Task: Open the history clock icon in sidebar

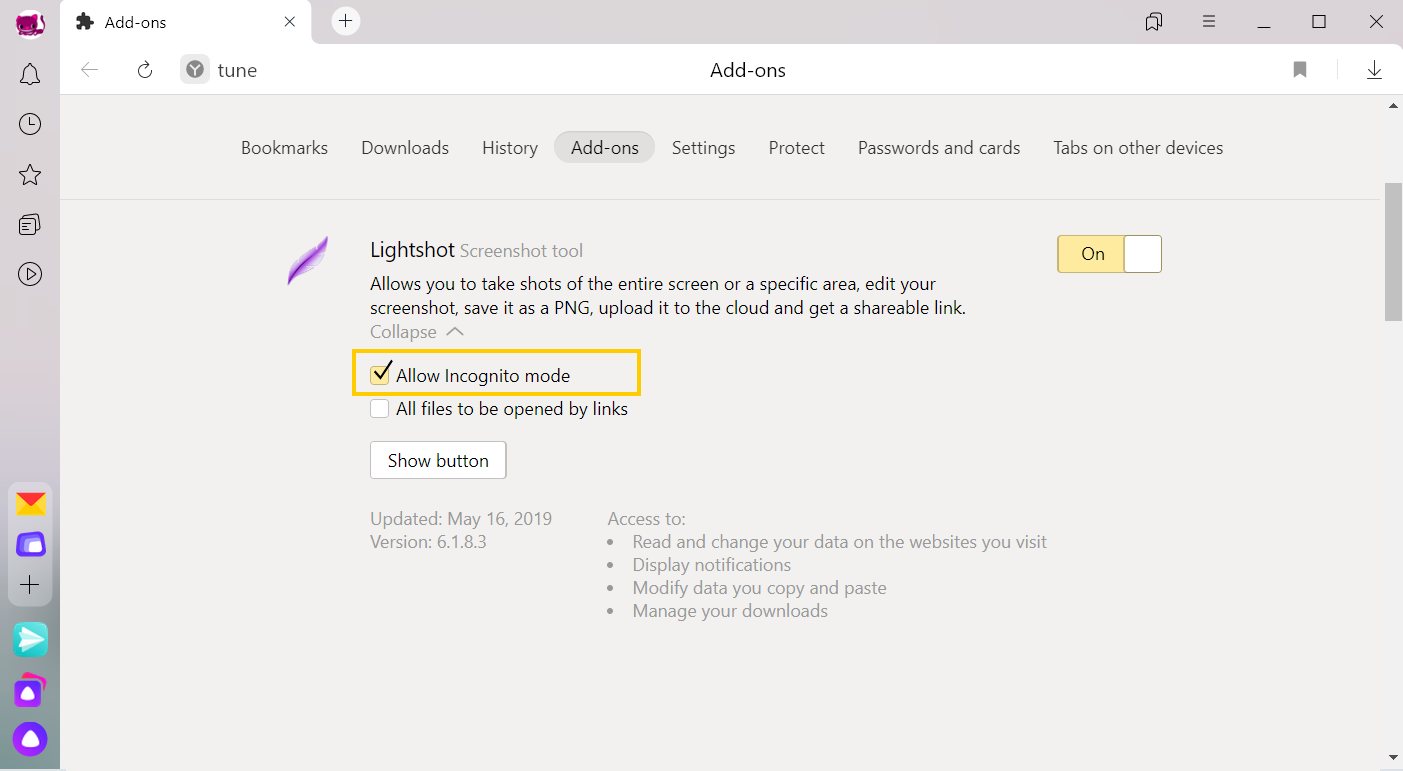Action: pyautogui.click(x=30, y=124)
